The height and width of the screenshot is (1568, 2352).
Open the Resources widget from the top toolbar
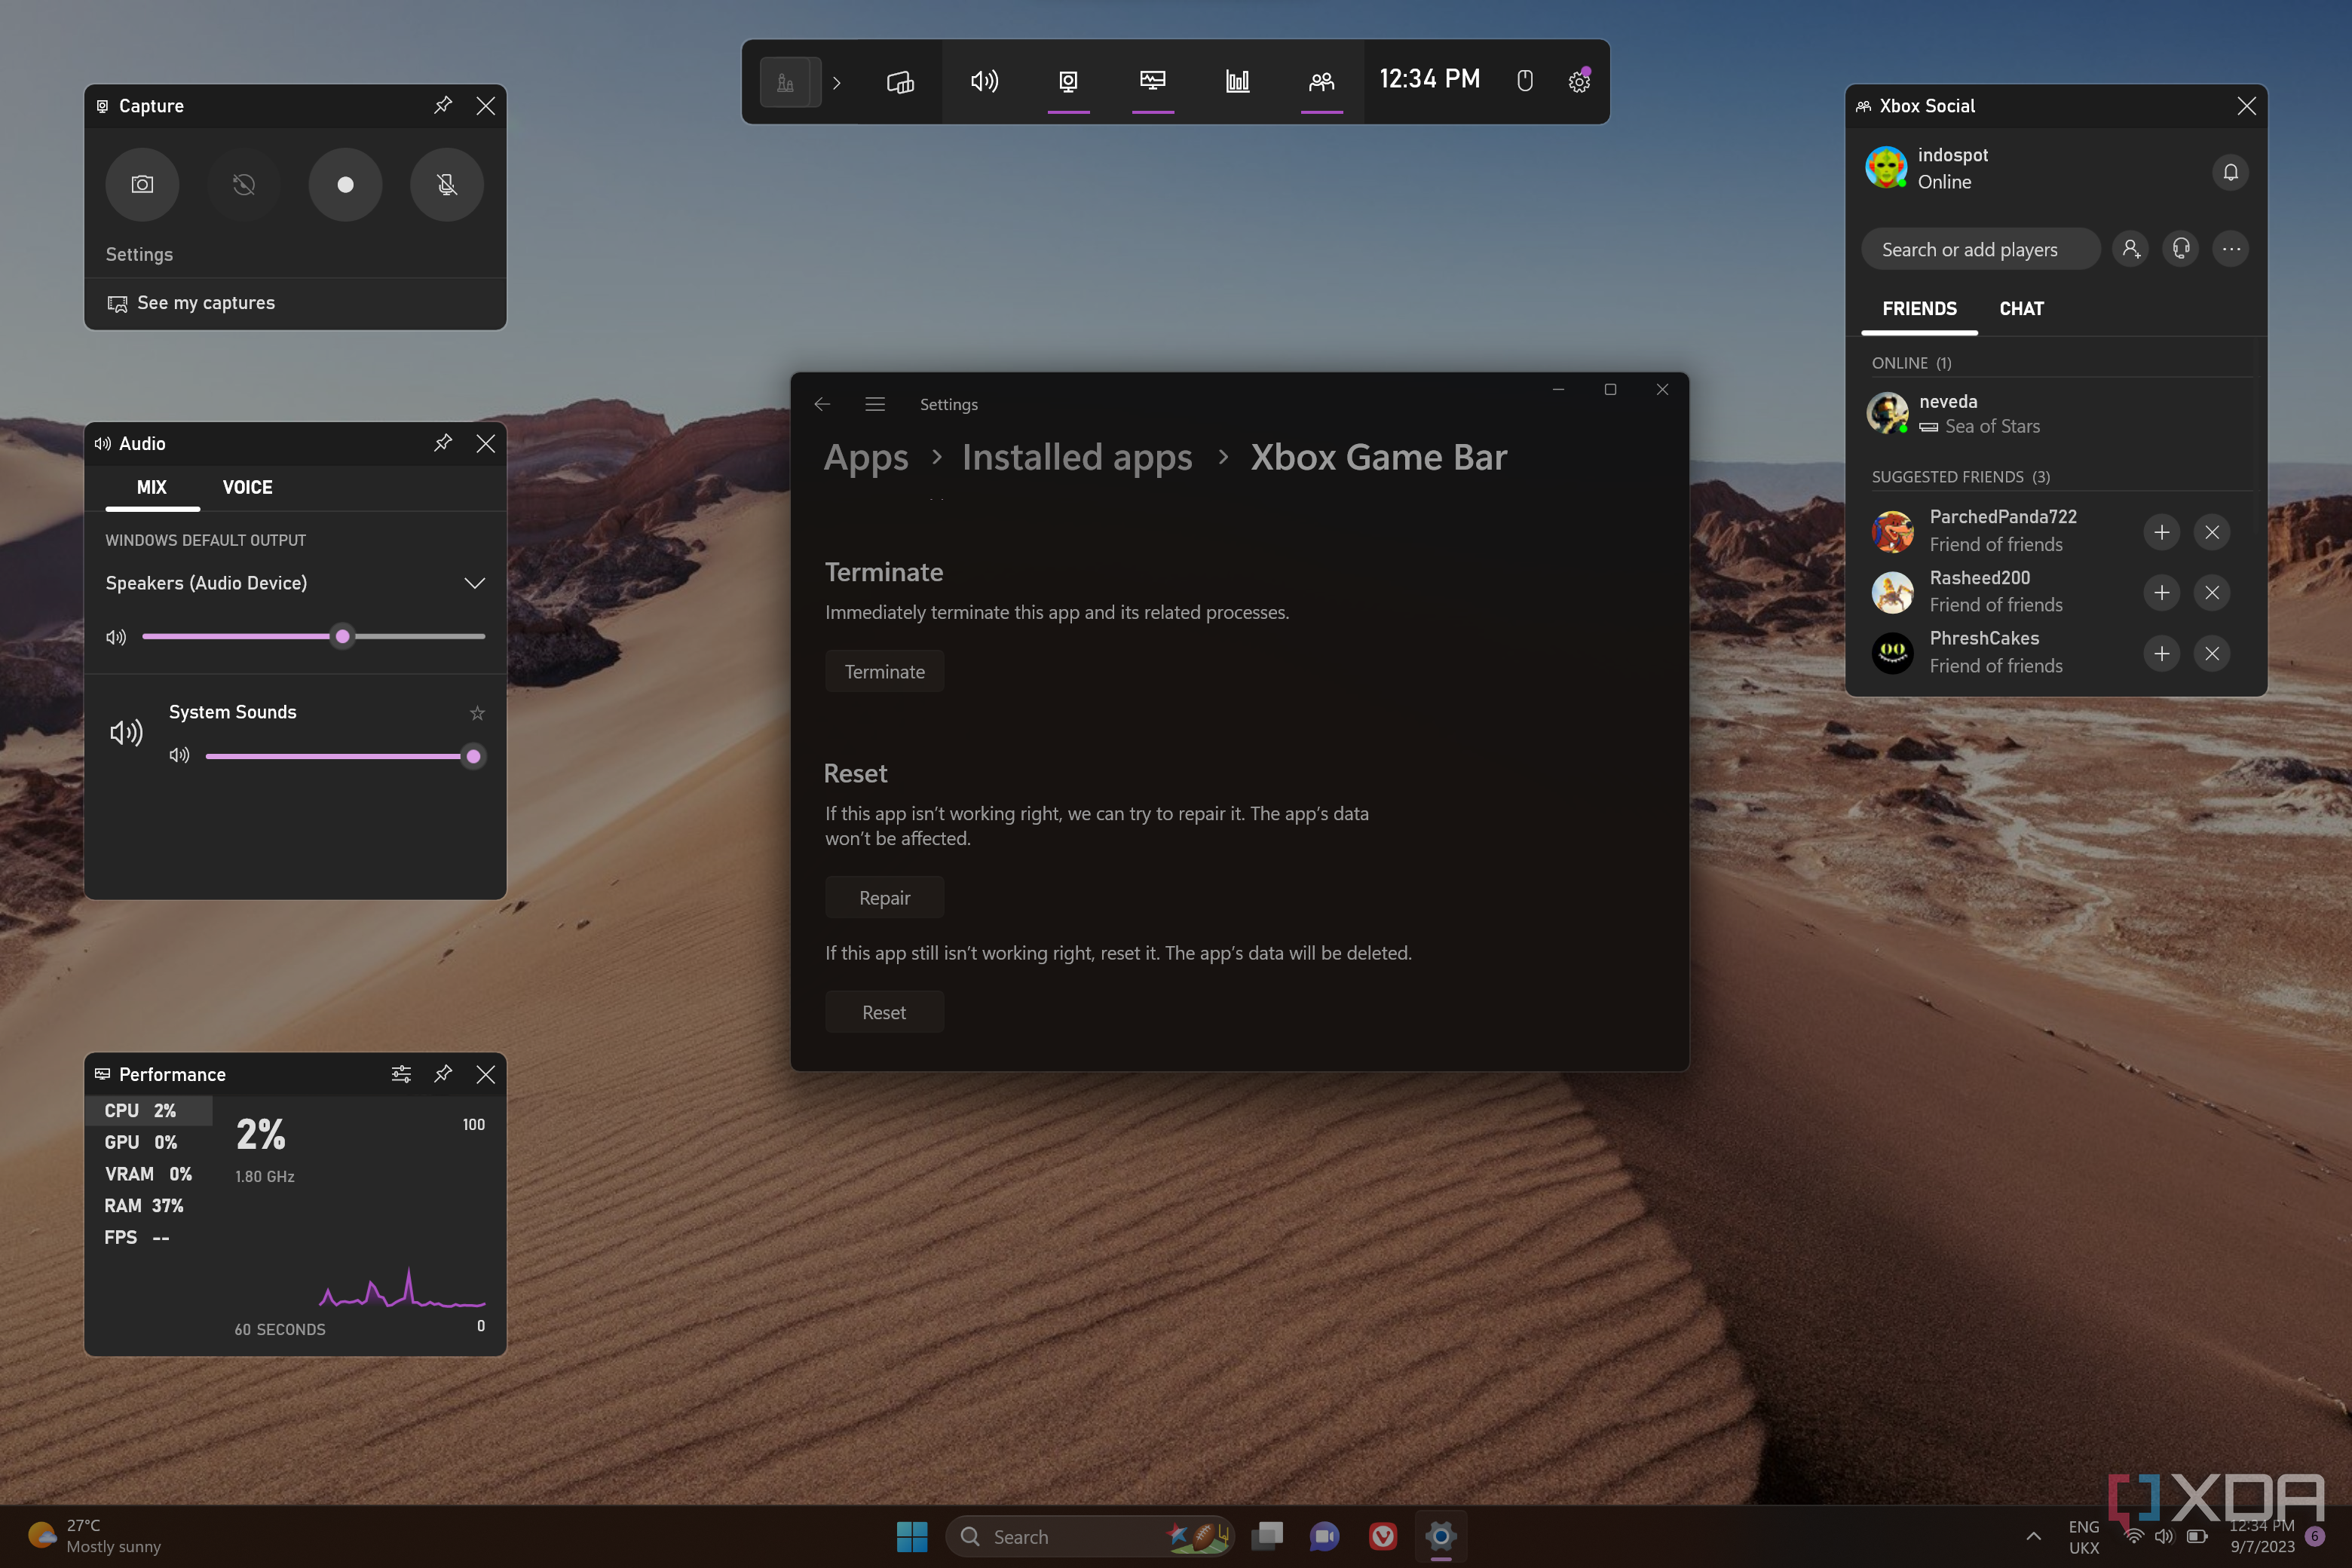[x=1237, y=82]
